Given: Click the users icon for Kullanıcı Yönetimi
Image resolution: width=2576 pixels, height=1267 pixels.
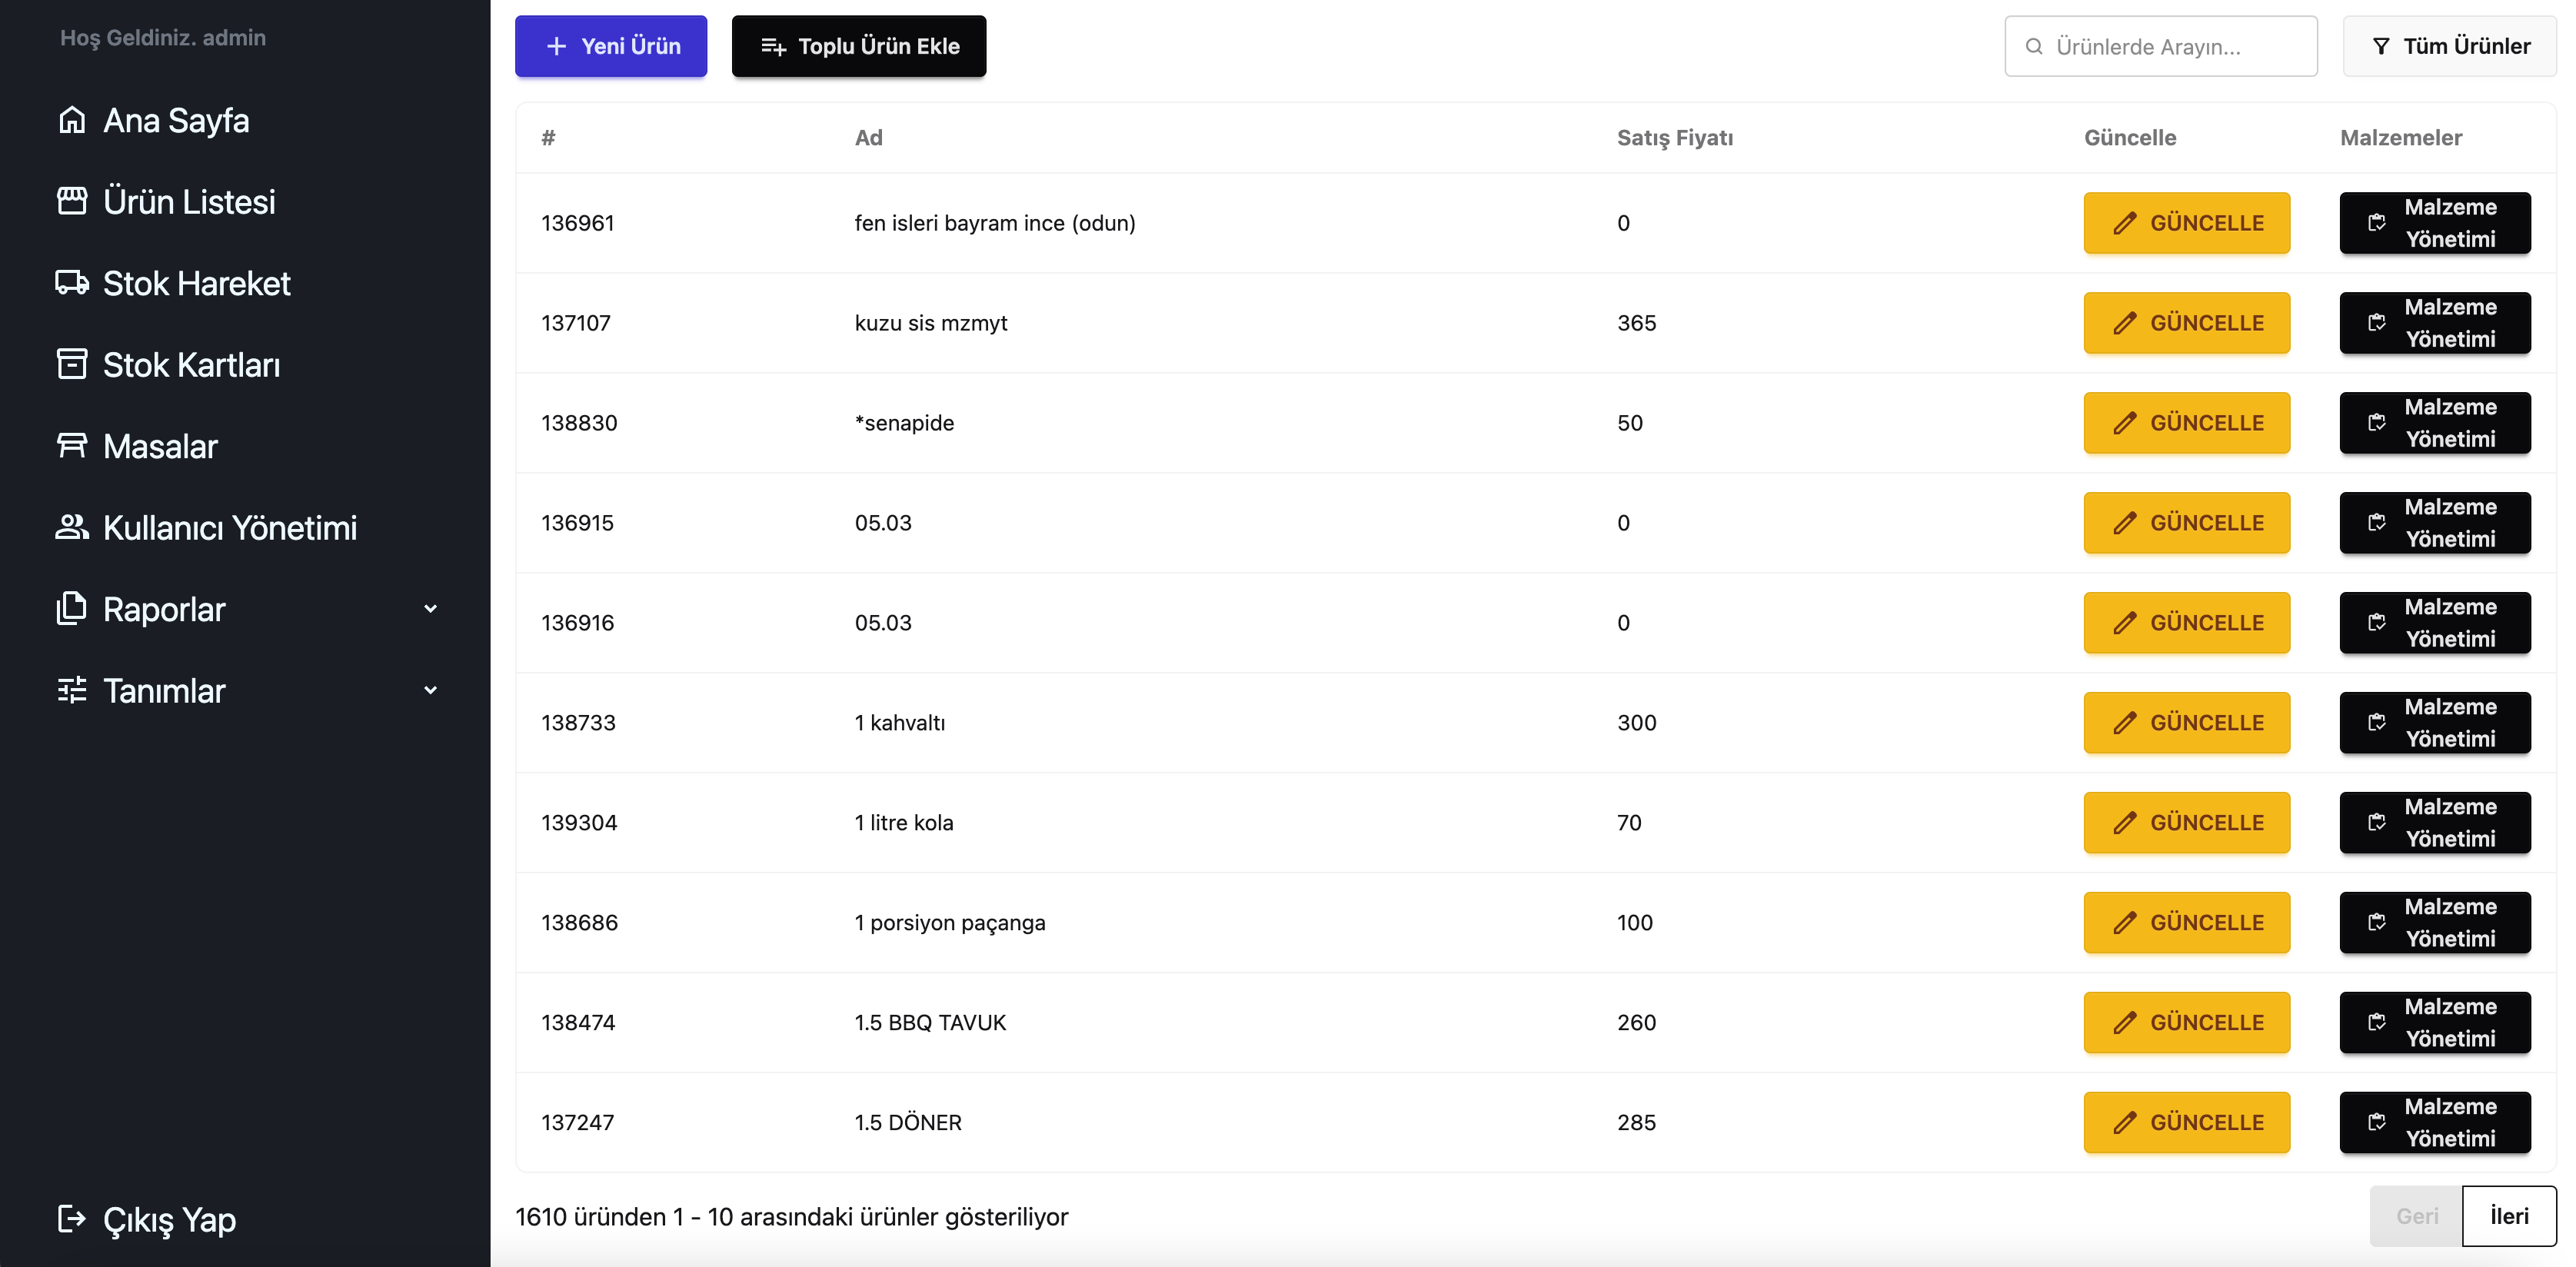Looking at the screenshot, I should point(72,527).
